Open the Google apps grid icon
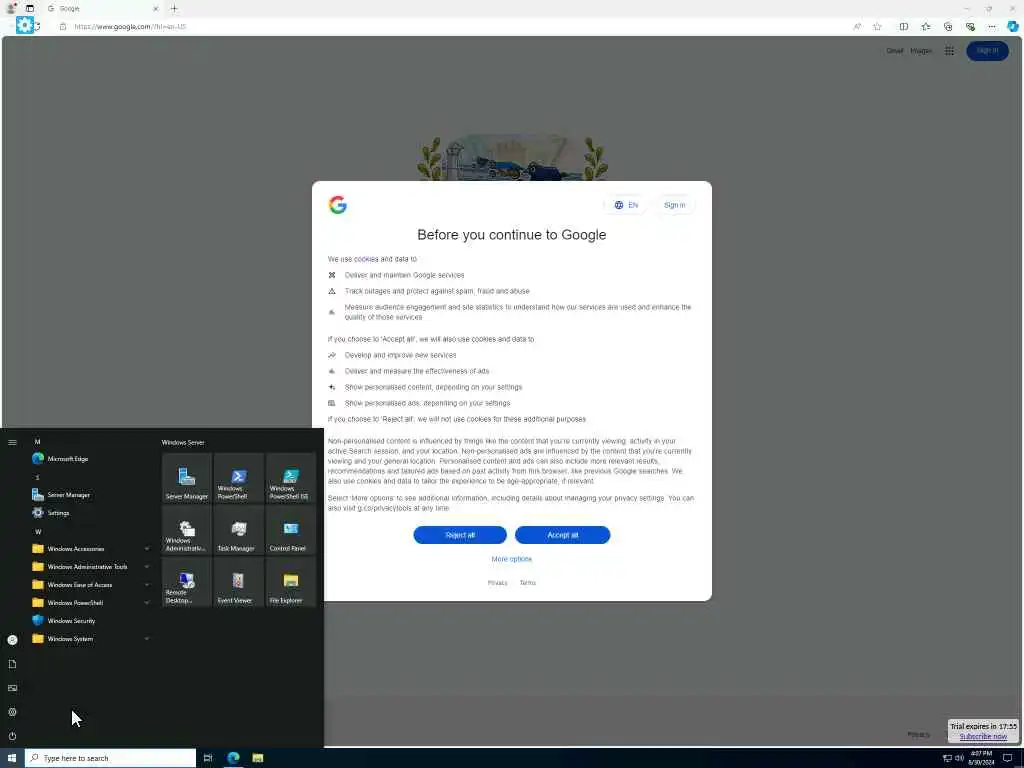Image resolution: width=1024 pixels, height=768 pixels. (x=949, y=51)
